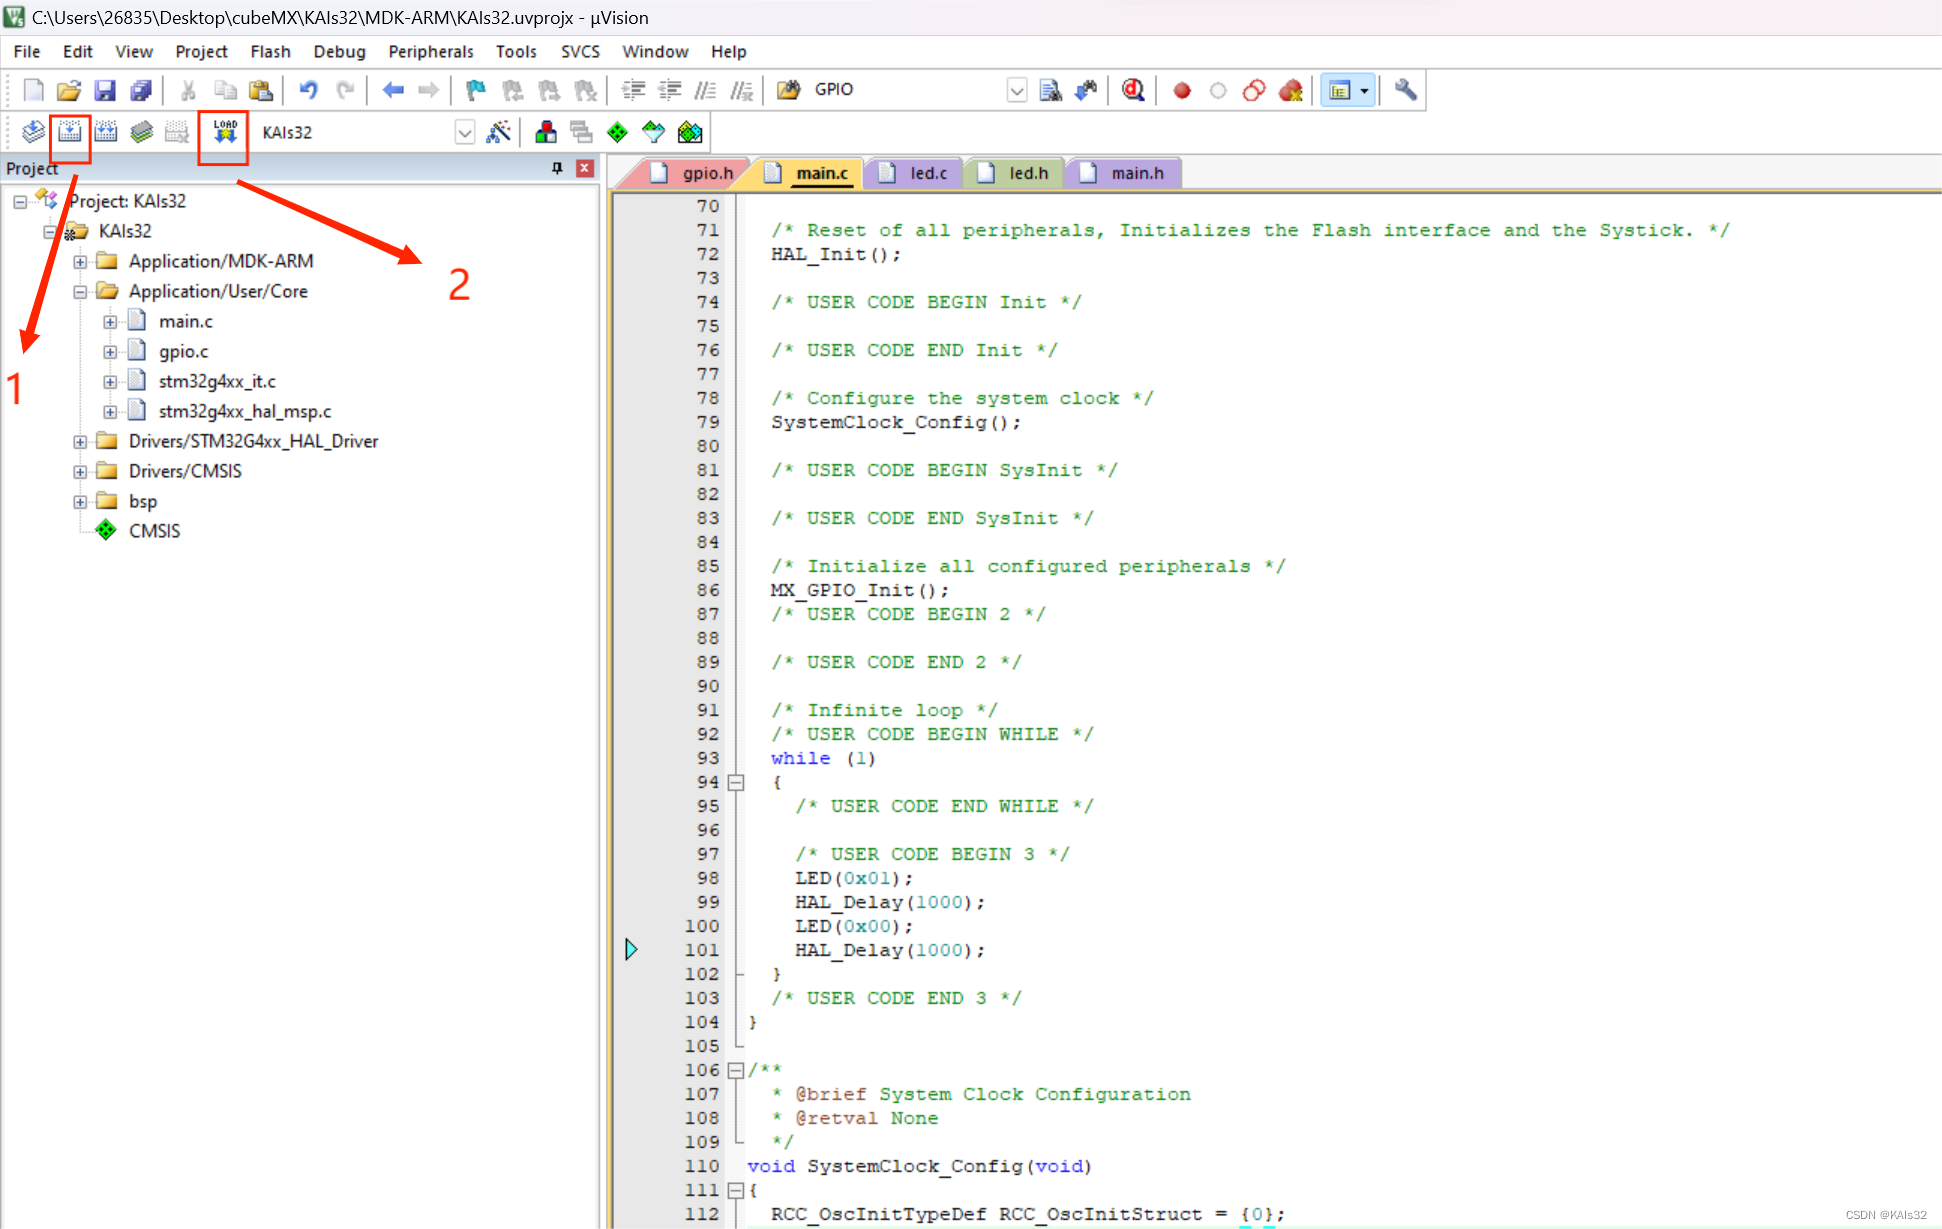Select stm32g4xx_hal_msp.c file

click(245, 412)
